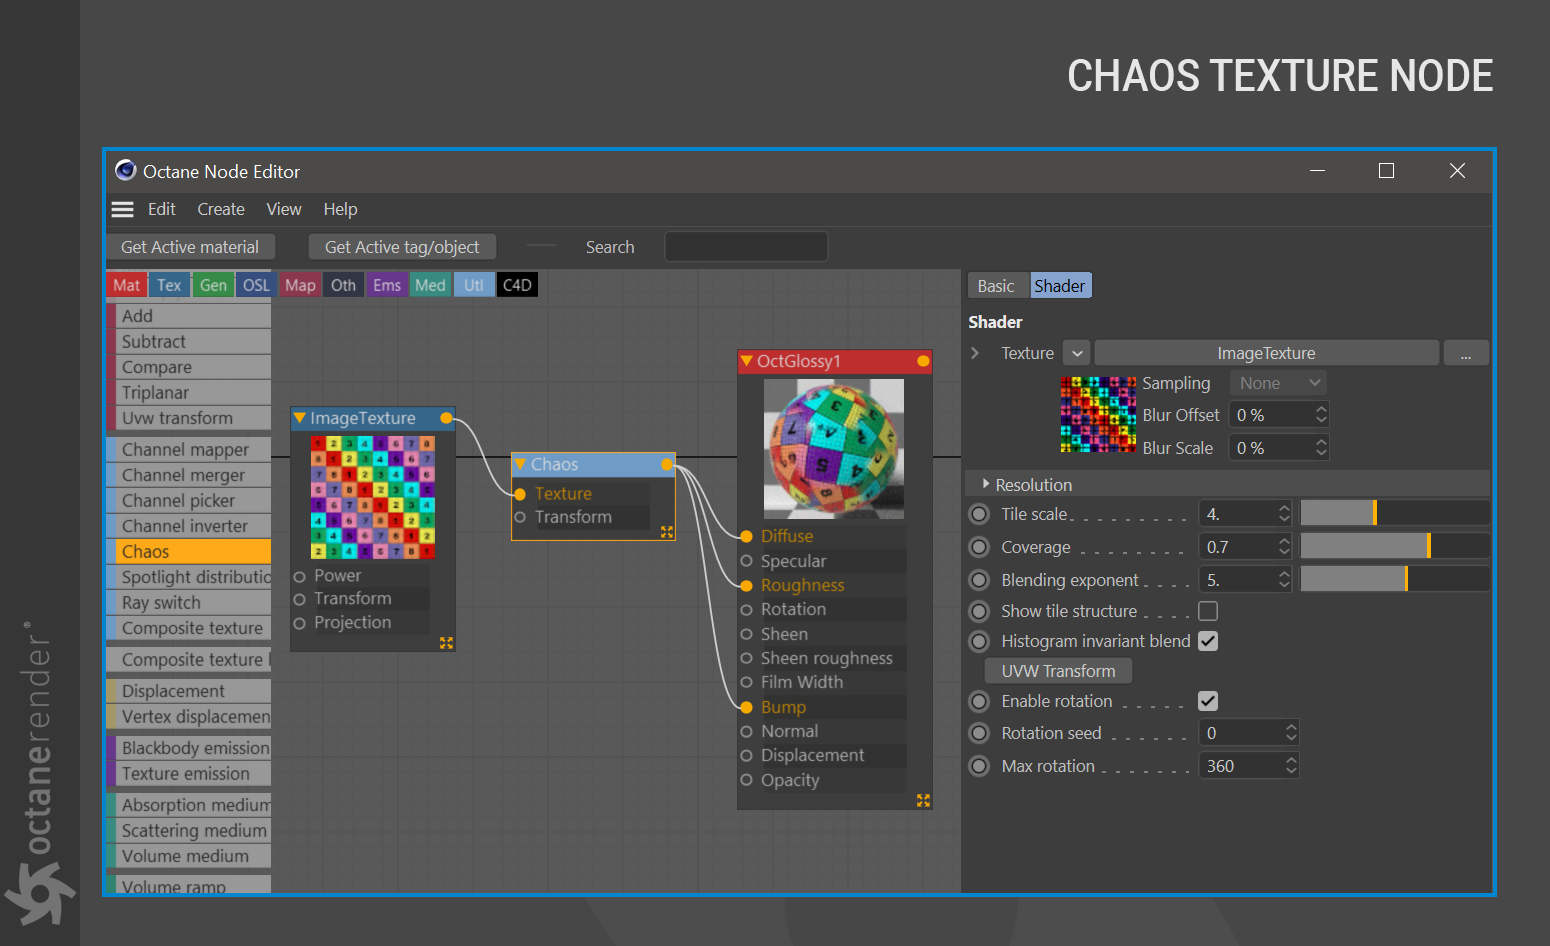The width and height of the screenshot is (1550, 946).
Task: Open the hamburger menu icon
Action: (x=122, y=209)
